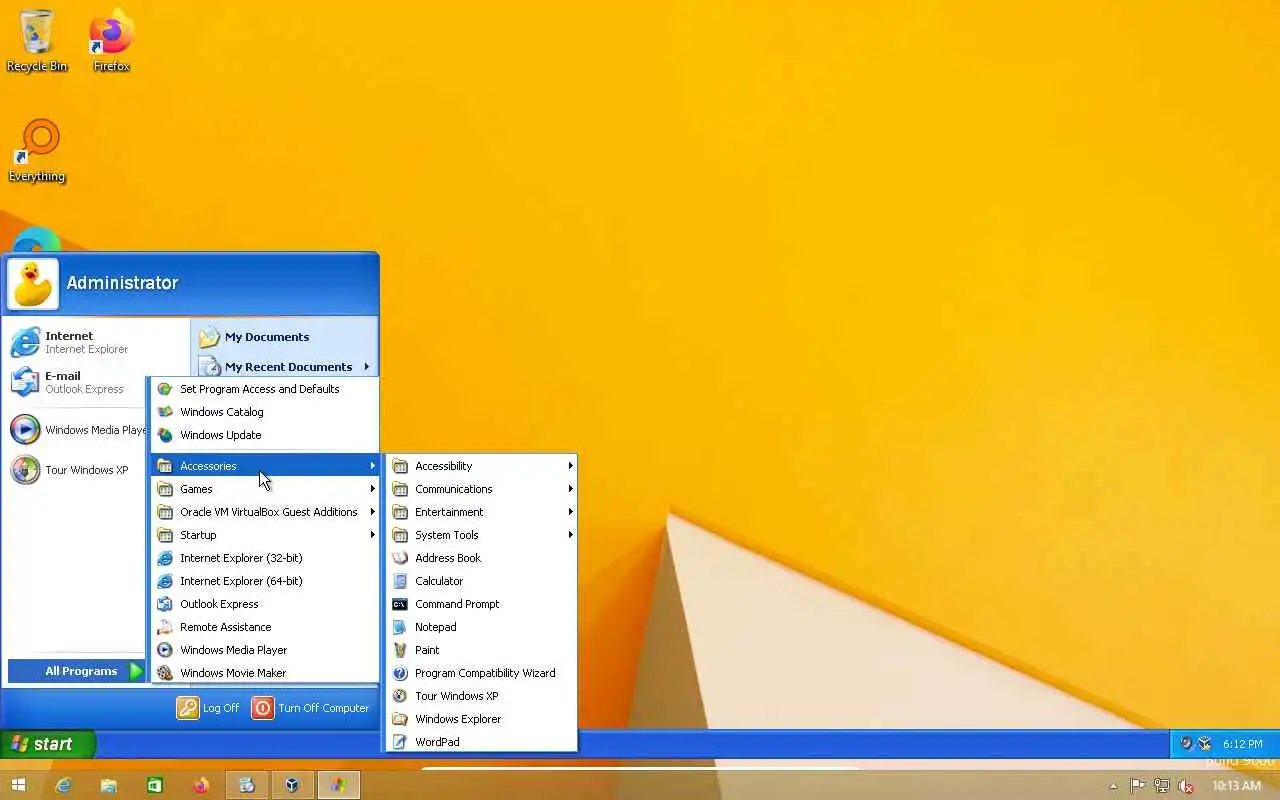Start Program Compatibility Wizard

(x=482, y=673)
